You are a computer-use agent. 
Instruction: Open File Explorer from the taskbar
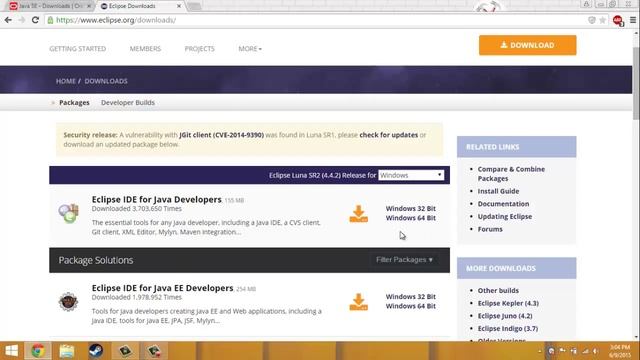click(67, 351)
